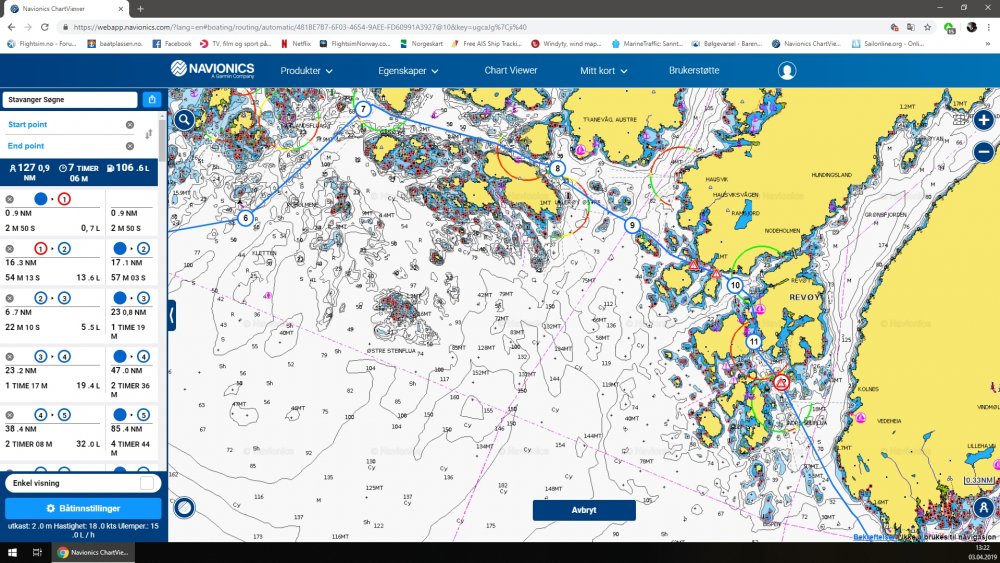The height and width of the screenshot is (563, 1000).
Task: Open Windyty wind map bookmark
Action: coord(566,44)
